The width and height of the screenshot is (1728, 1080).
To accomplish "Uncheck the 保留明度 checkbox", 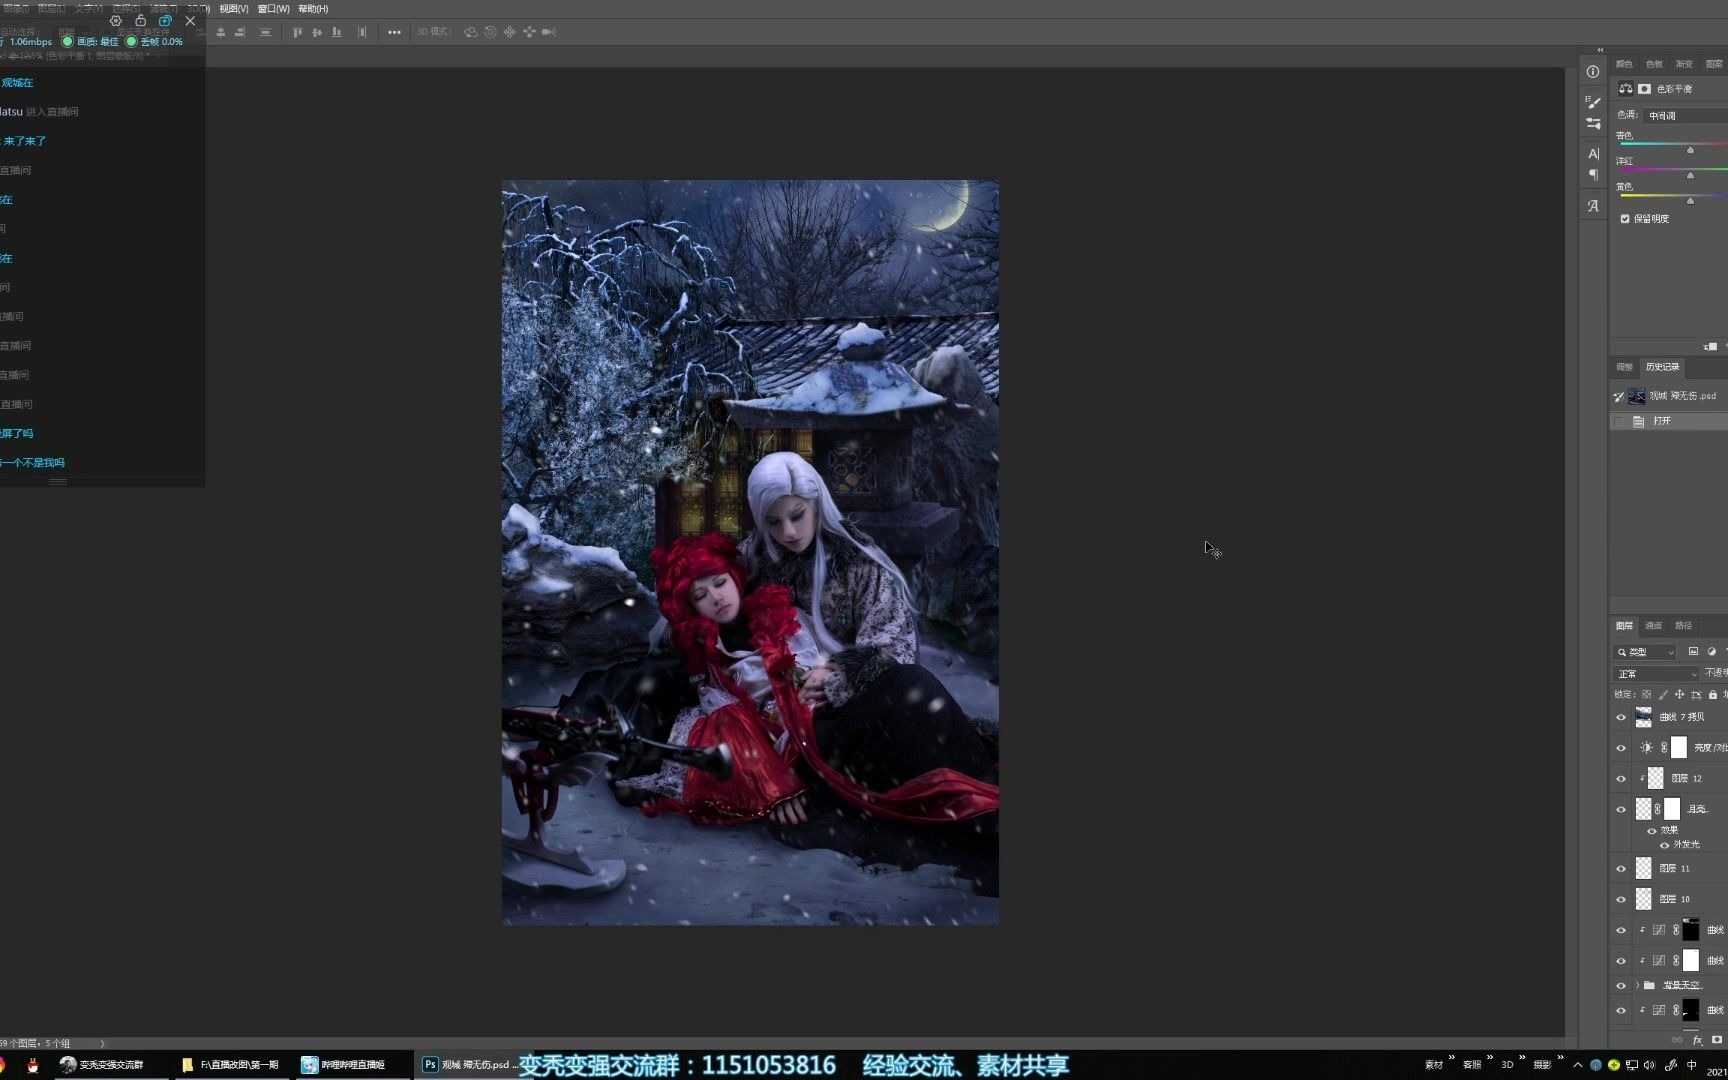I will 1625,219.
